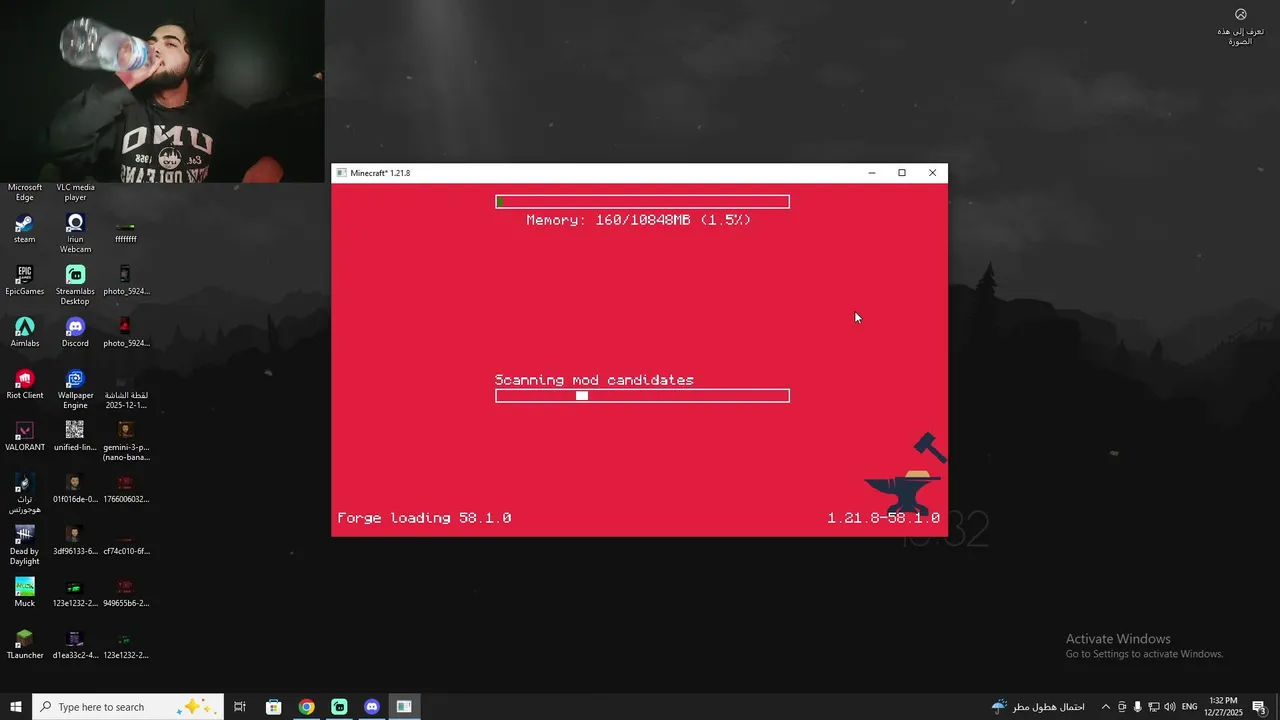This screenshot has height=720, width=1280.
Task: Change the ENG input language
Action: coord(1189,707)
